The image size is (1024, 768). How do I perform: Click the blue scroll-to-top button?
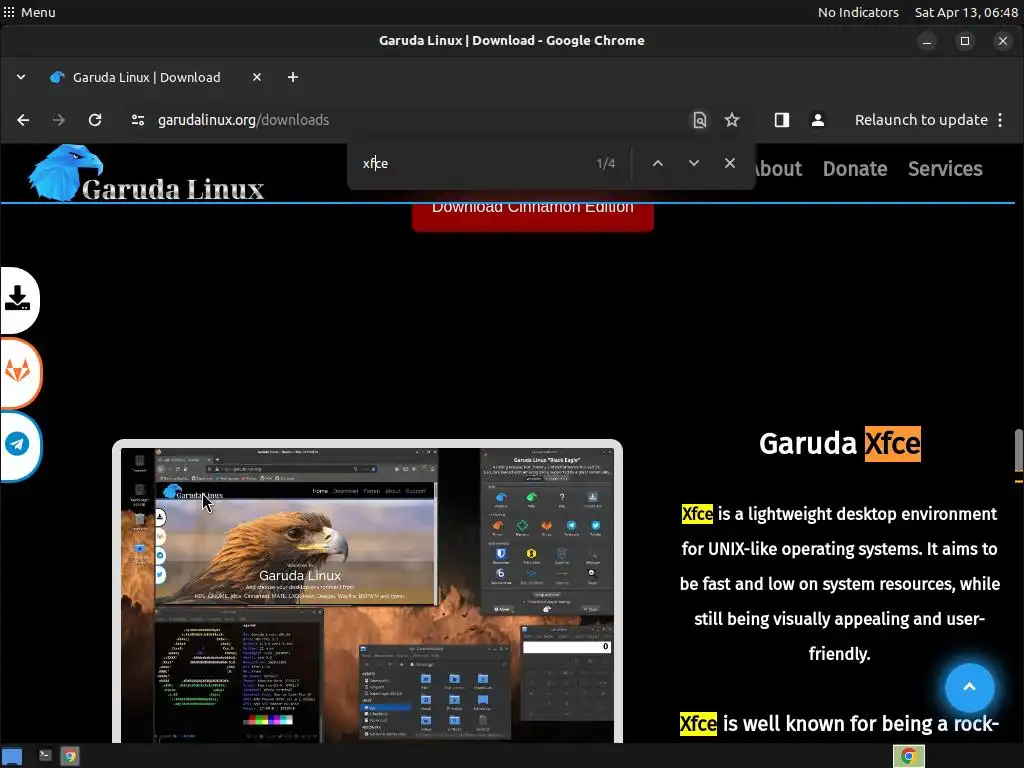tap(969, 687)
